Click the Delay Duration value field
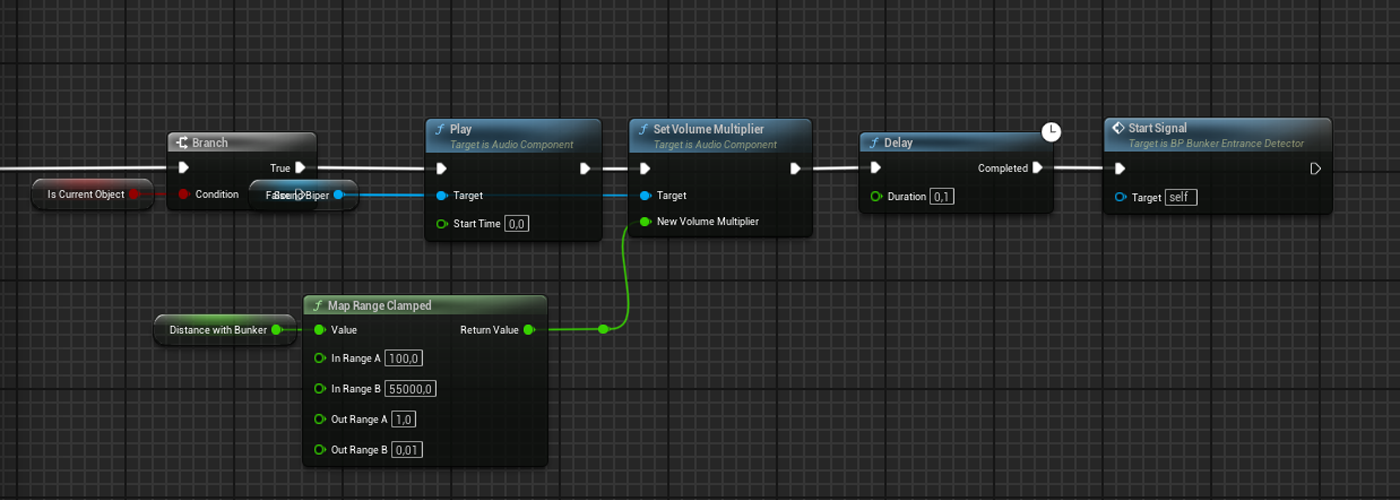Screen dimensions: 1400x500 click(941, 197)
